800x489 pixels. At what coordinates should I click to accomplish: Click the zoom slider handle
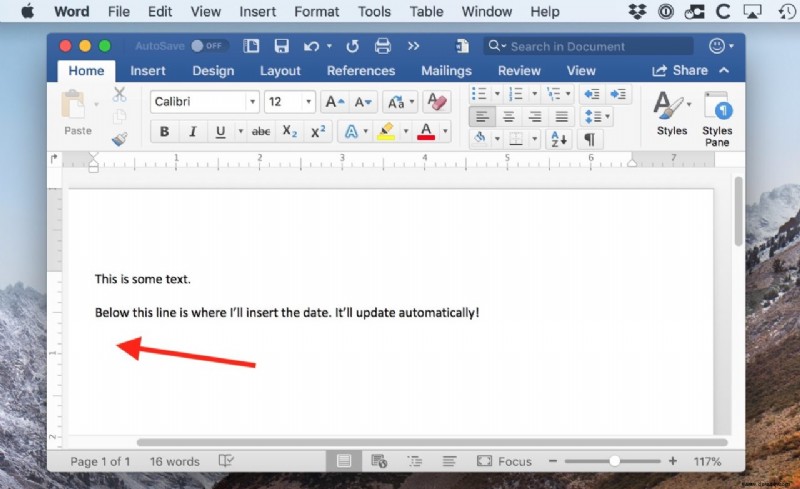click(x=614, y=461)
